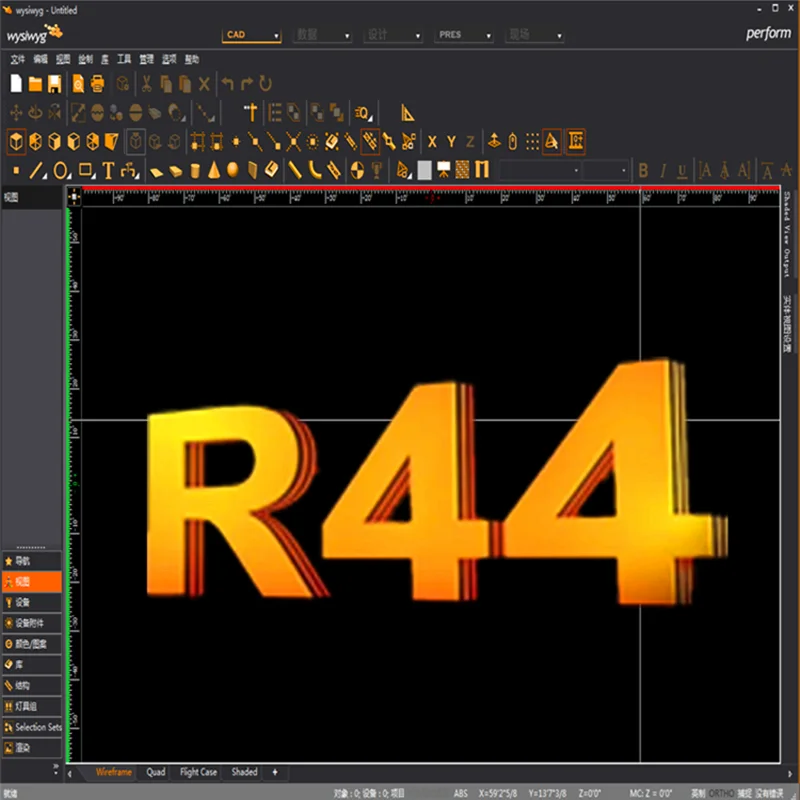Image resolution: width=800 pixels, height=800 pixels.
Task: Toggle the X axis constraint
Action: [432, 142]
